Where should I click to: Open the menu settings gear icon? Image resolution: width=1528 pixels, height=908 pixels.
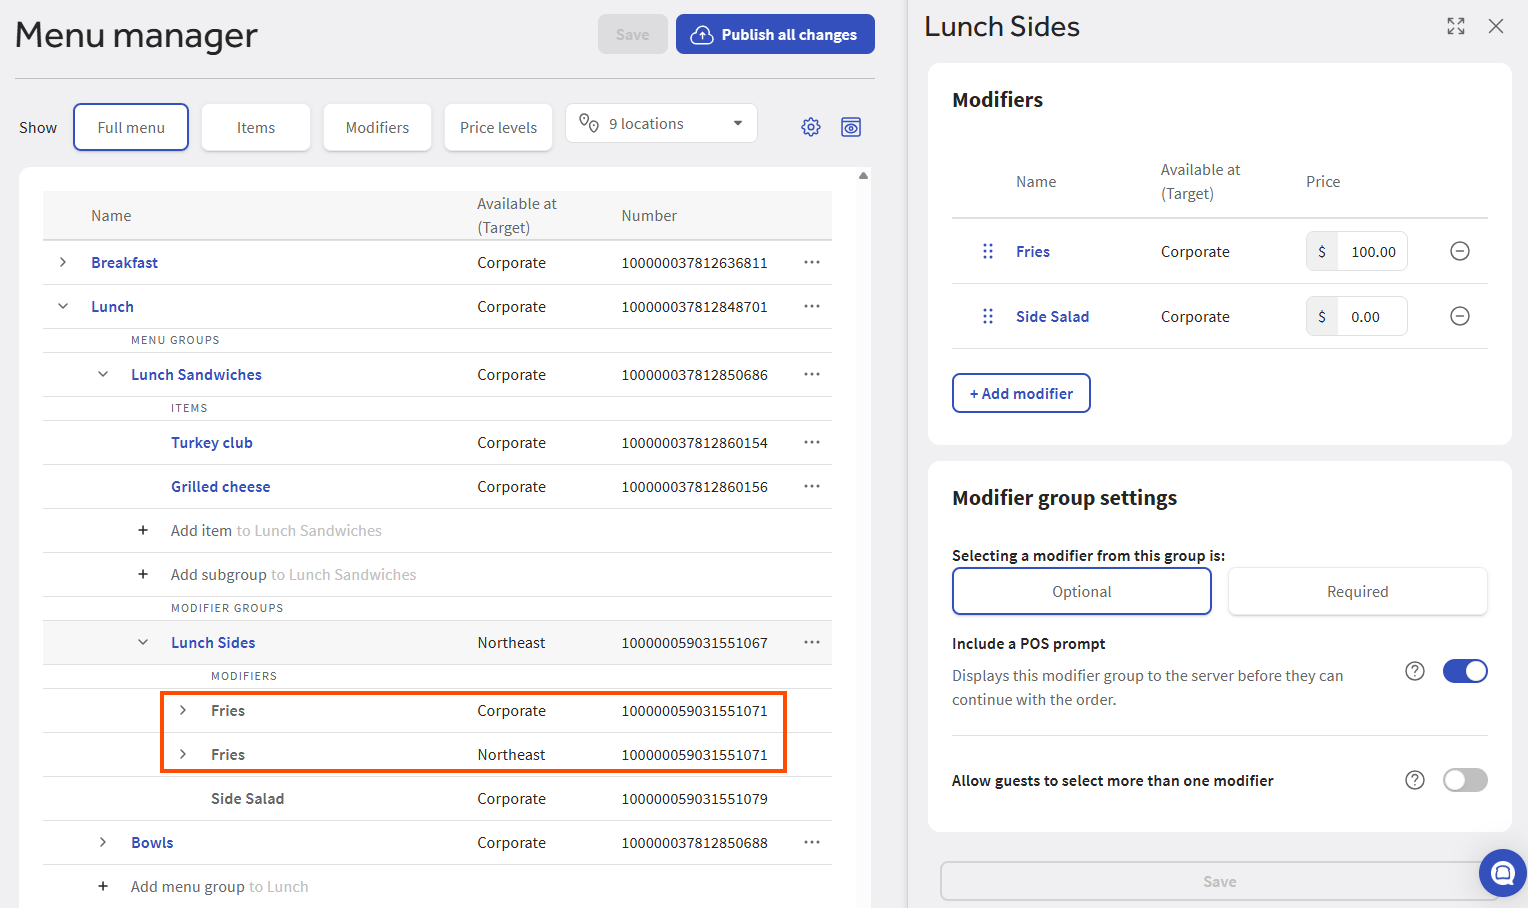coord(811,127)
